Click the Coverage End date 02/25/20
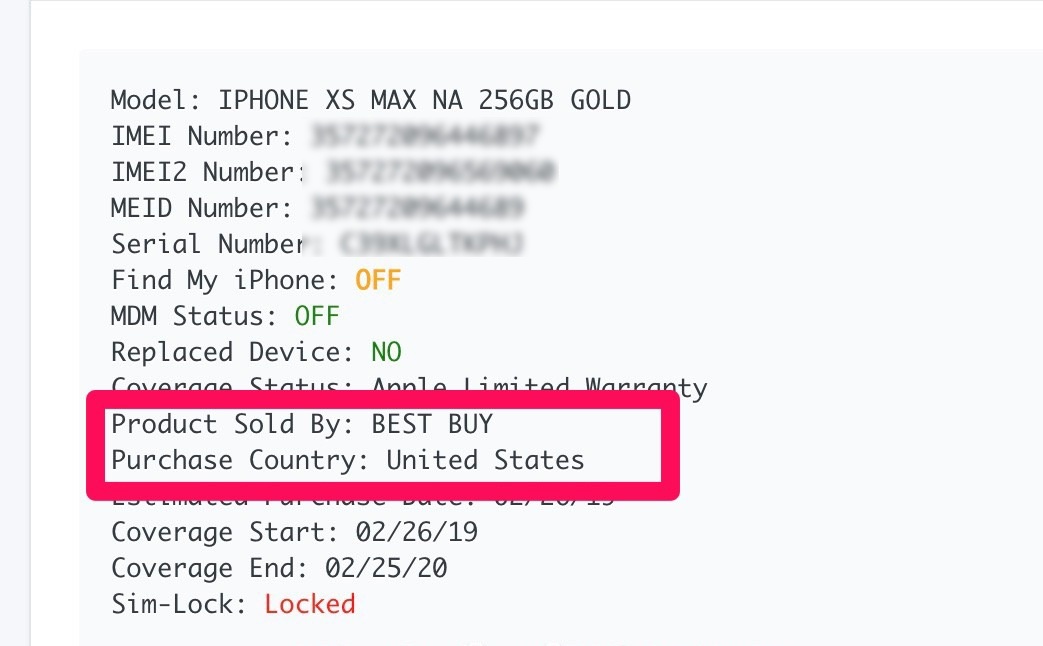1043x646 pixels. point(386,568)
